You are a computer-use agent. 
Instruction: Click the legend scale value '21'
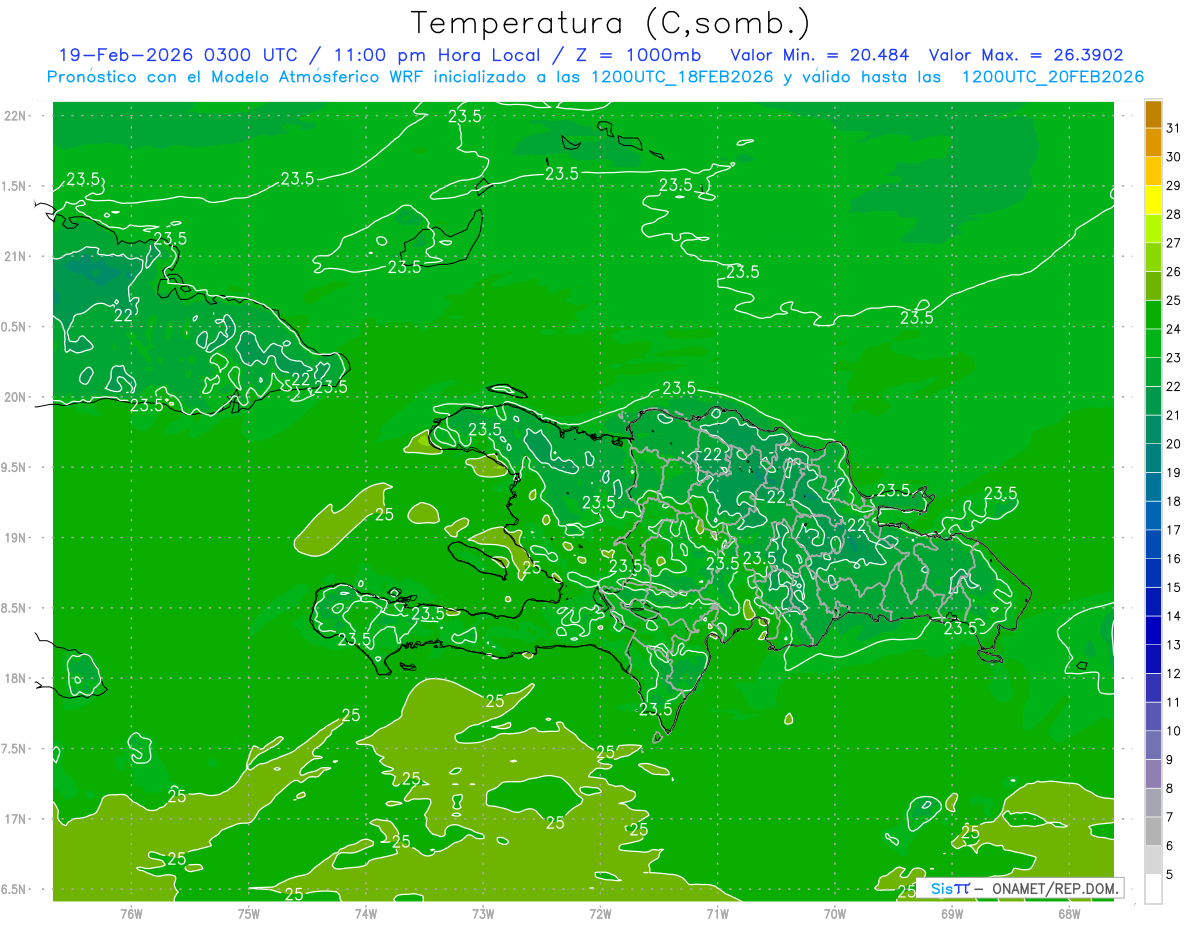tap(1174, 415)
